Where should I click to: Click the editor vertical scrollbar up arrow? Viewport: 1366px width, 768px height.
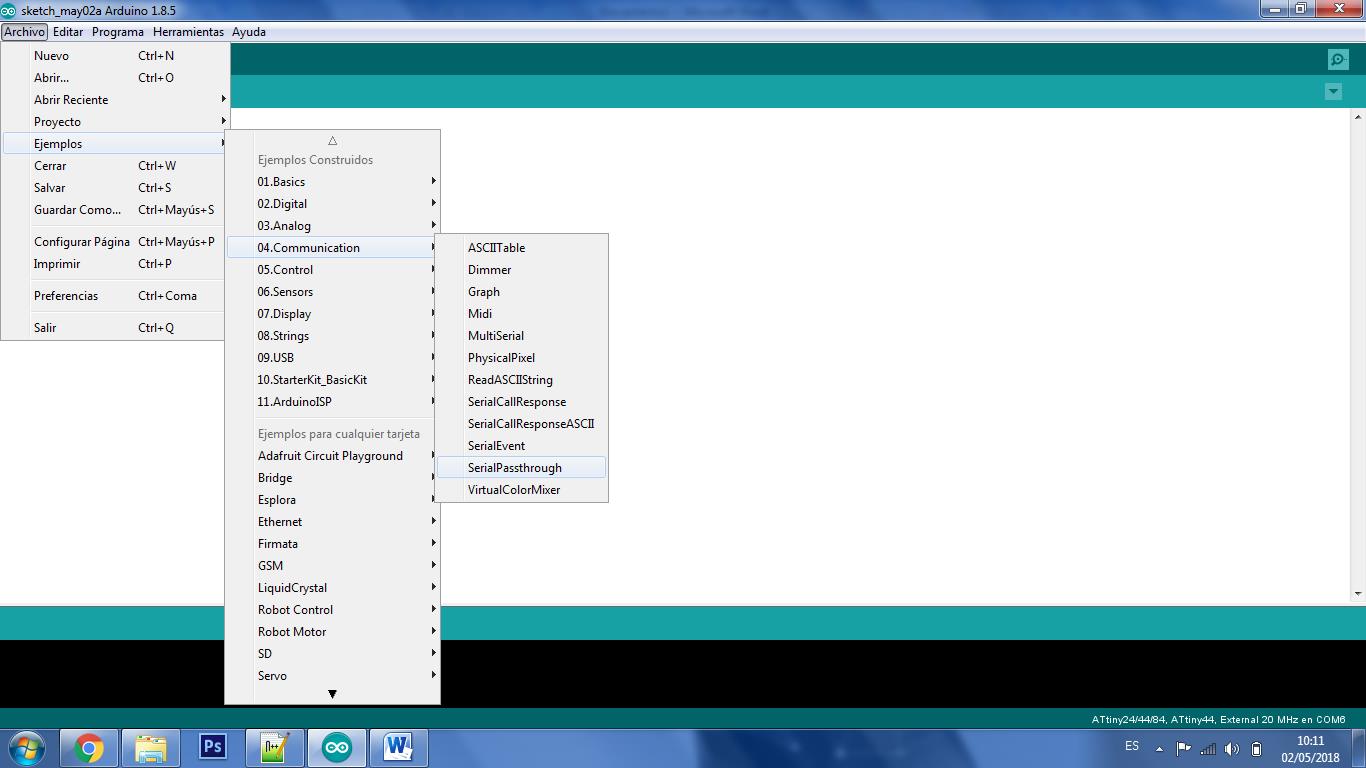coord(1357,116)
